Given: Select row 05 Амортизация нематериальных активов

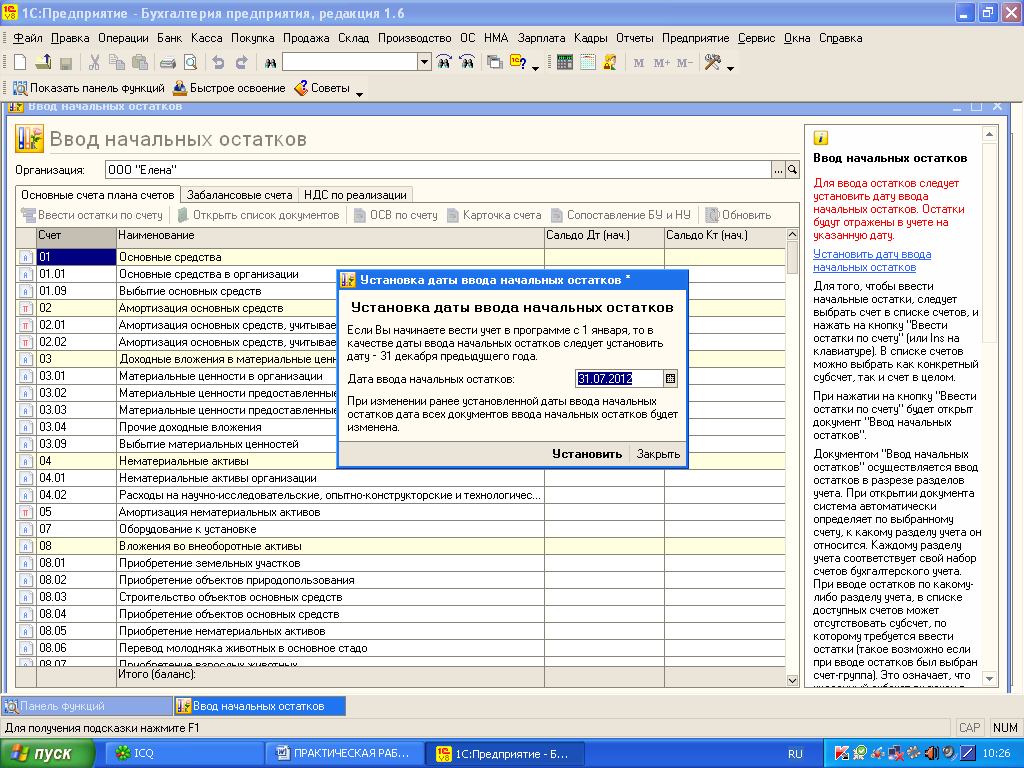Looking at the screenshot, I should (x=400, y=512).
